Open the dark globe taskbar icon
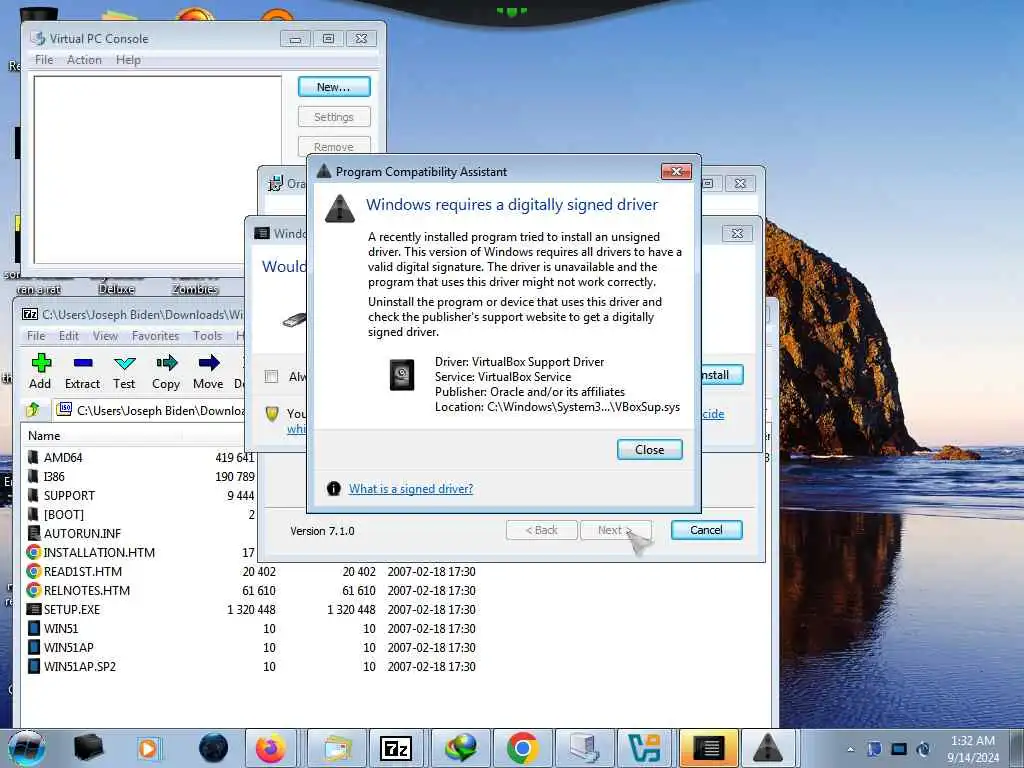This screenshot has height=768, width=1024. pyautogui.click(x=213, y=748)
